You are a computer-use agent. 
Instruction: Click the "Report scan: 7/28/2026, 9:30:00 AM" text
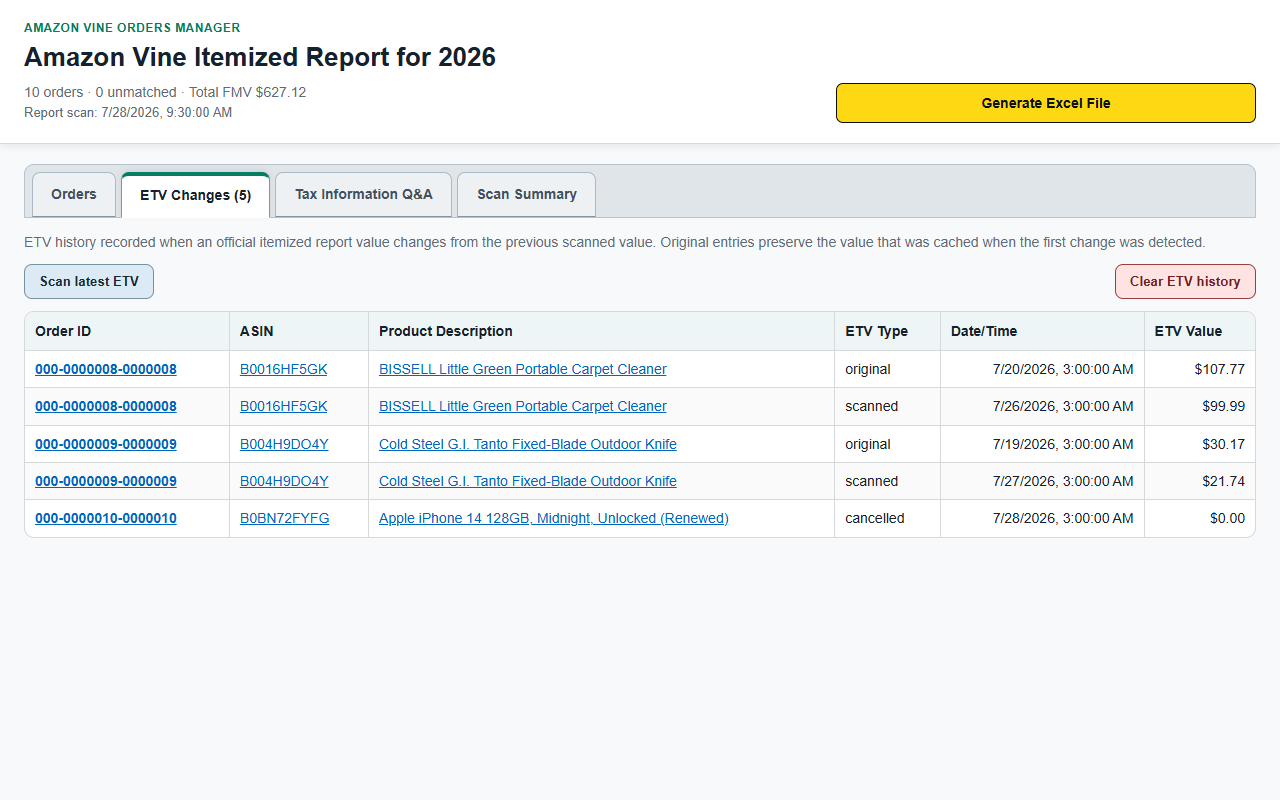tap(128, 112)
